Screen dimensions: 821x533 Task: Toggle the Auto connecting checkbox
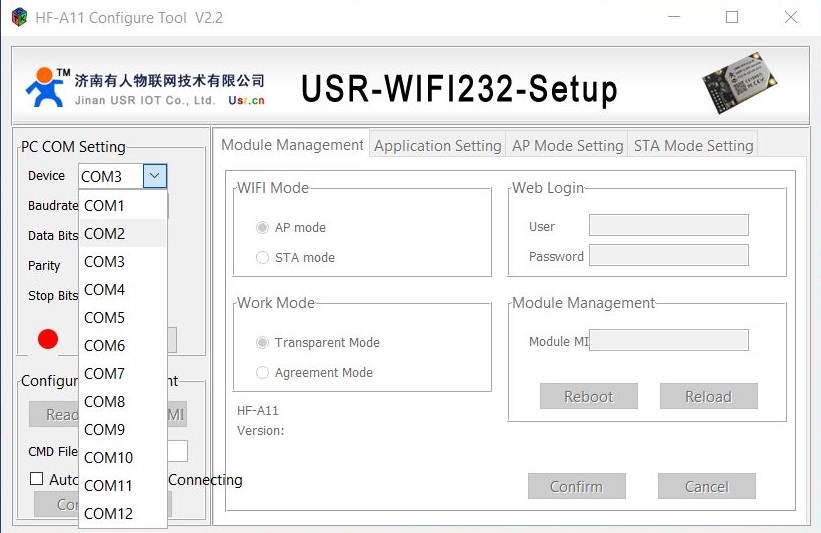(x=37, y=479)
